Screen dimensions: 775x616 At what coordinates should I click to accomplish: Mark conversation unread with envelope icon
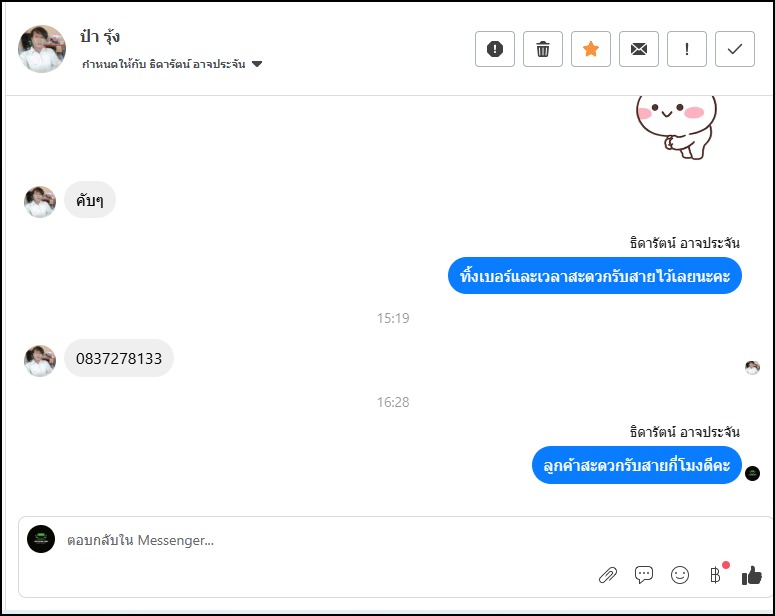pos(639,49)
